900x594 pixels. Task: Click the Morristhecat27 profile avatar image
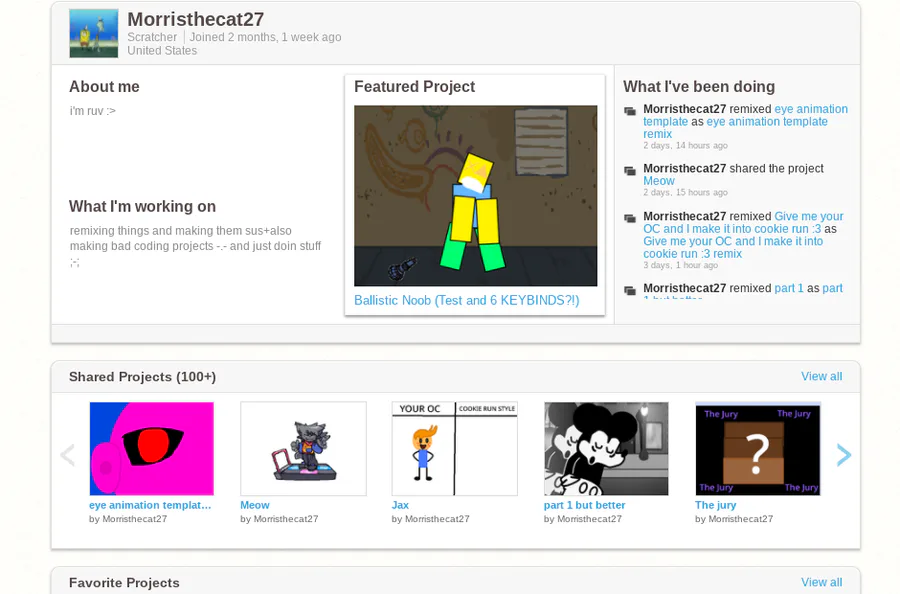pos(94,33)
